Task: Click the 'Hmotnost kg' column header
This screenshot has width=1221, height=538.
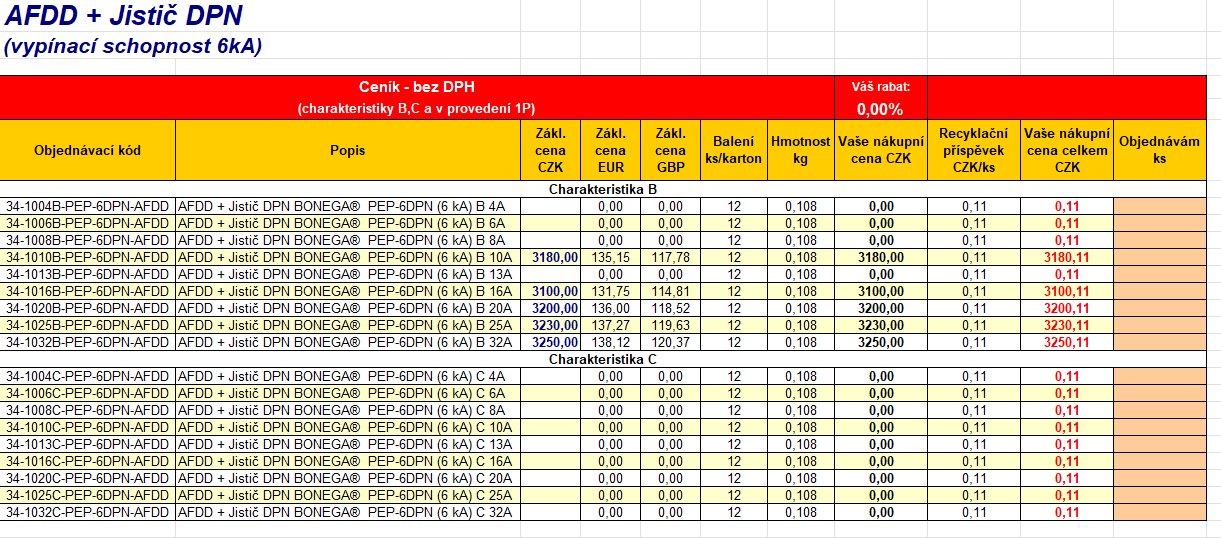Action: coord(801,150)
